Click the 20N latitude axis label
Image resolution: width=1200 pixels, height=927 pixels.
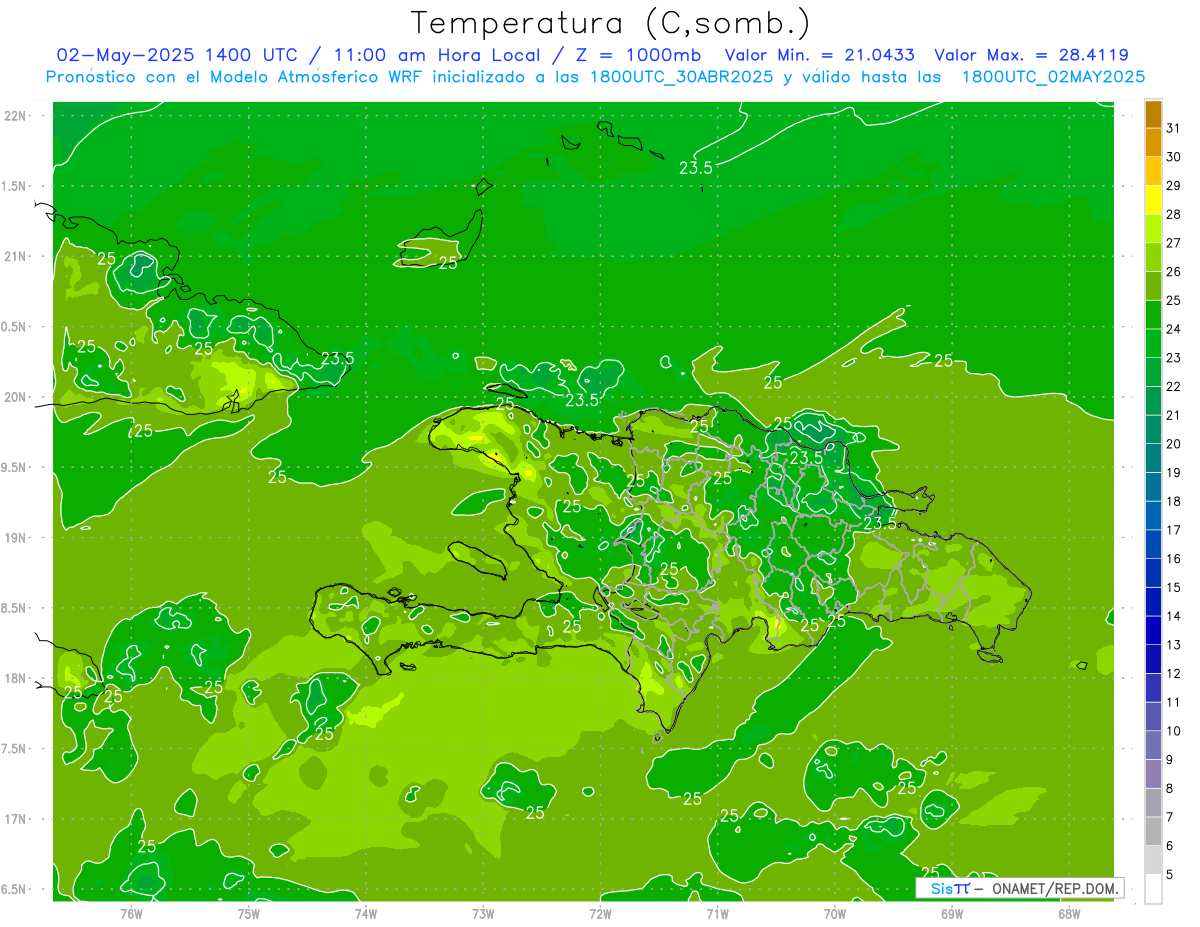click(x=16, y=398)
